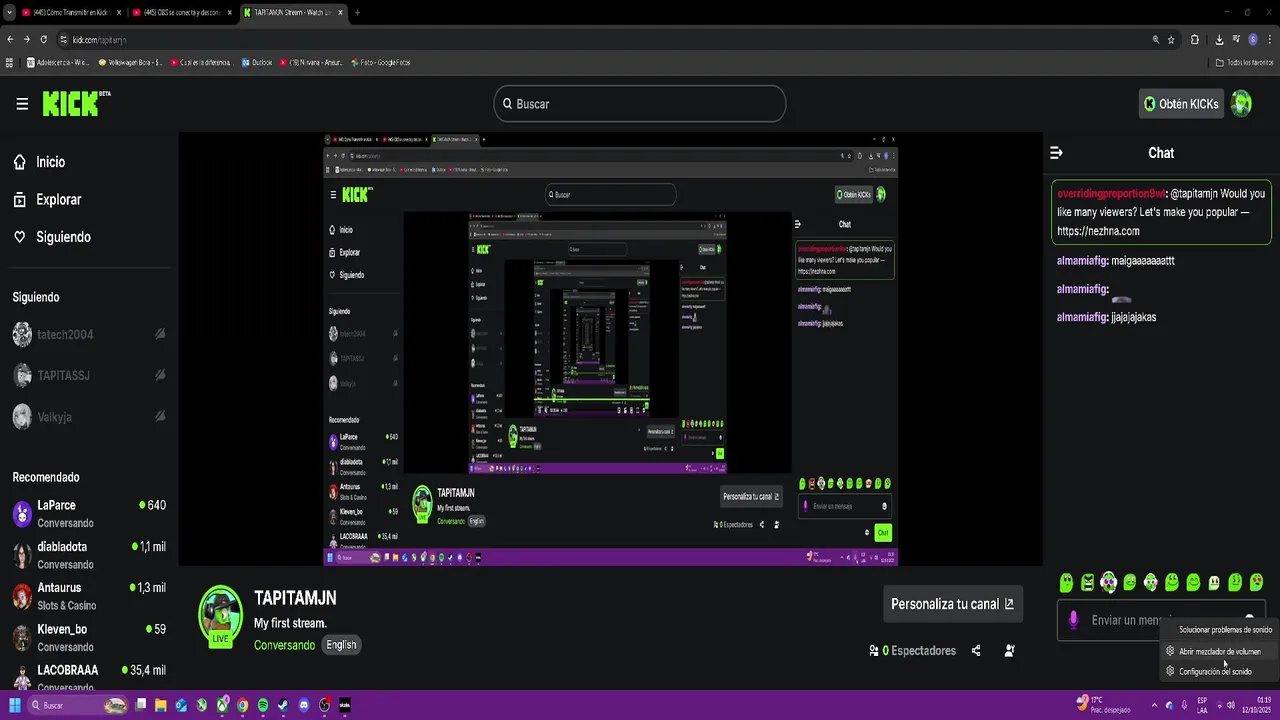Open the Outlook bookmark
Viewport: 1280px width, 720px height.
pos(257,62)
